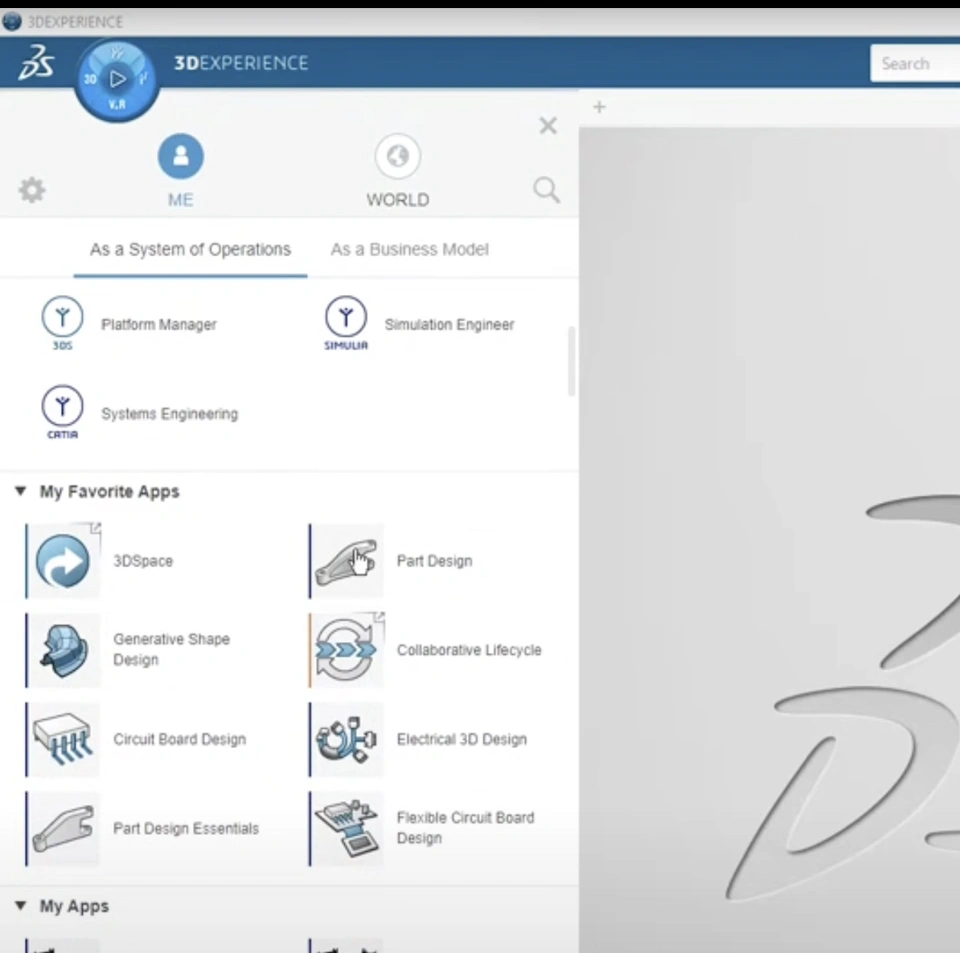The image size is (960, 953).
Task: Collapse the My Favorite Apps section
Action: click(21, 491)
